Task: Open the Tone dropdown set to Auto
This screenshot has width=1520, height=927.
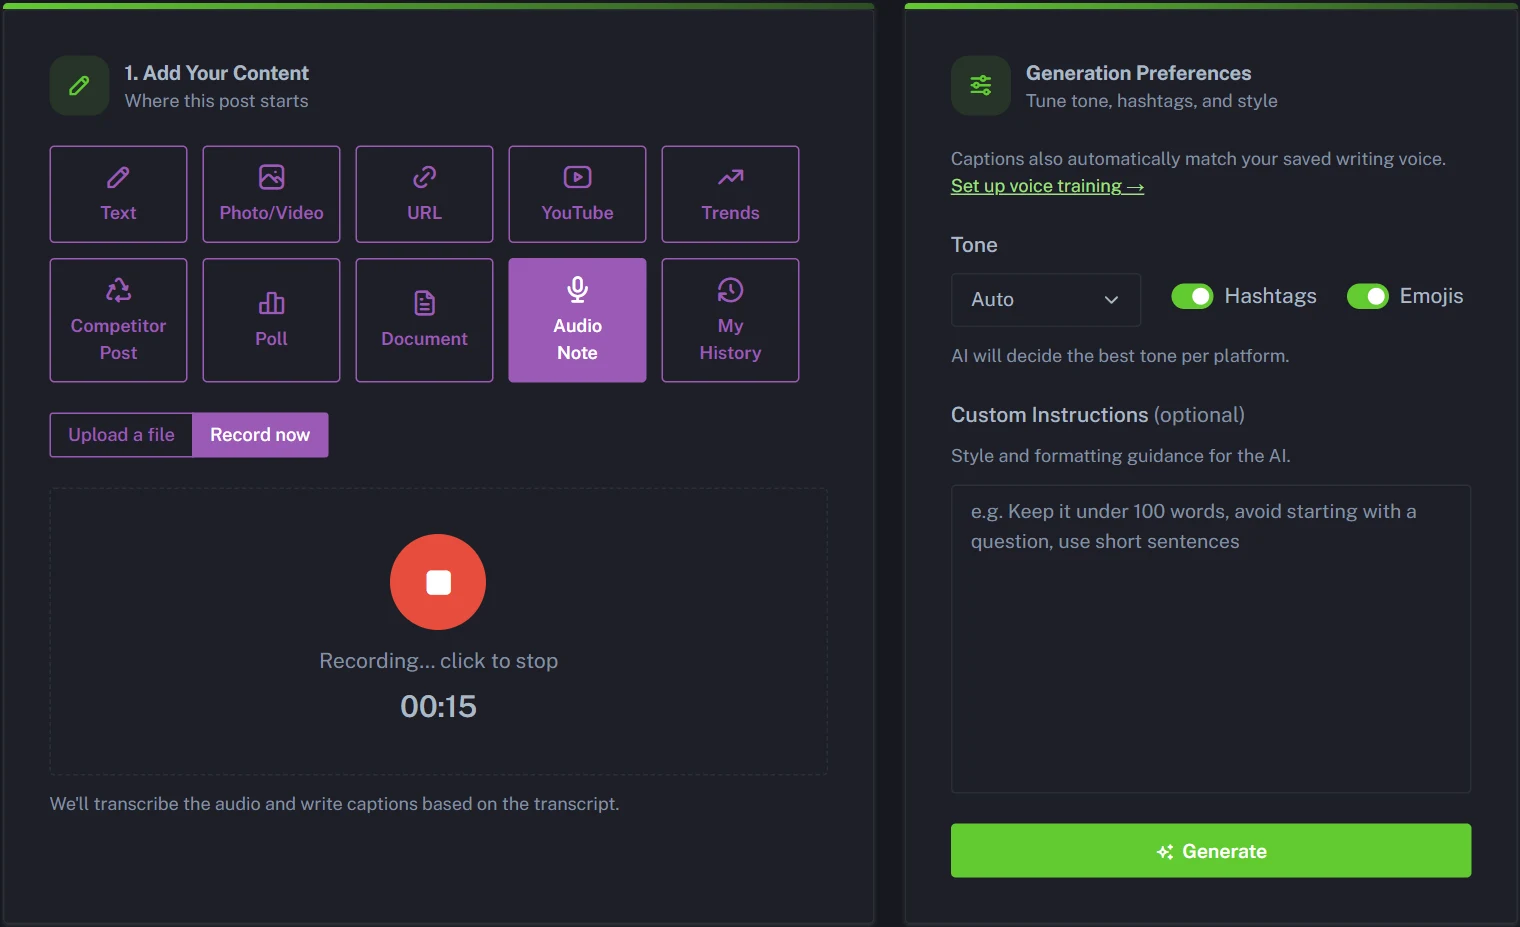Action: click(1045, 299)
